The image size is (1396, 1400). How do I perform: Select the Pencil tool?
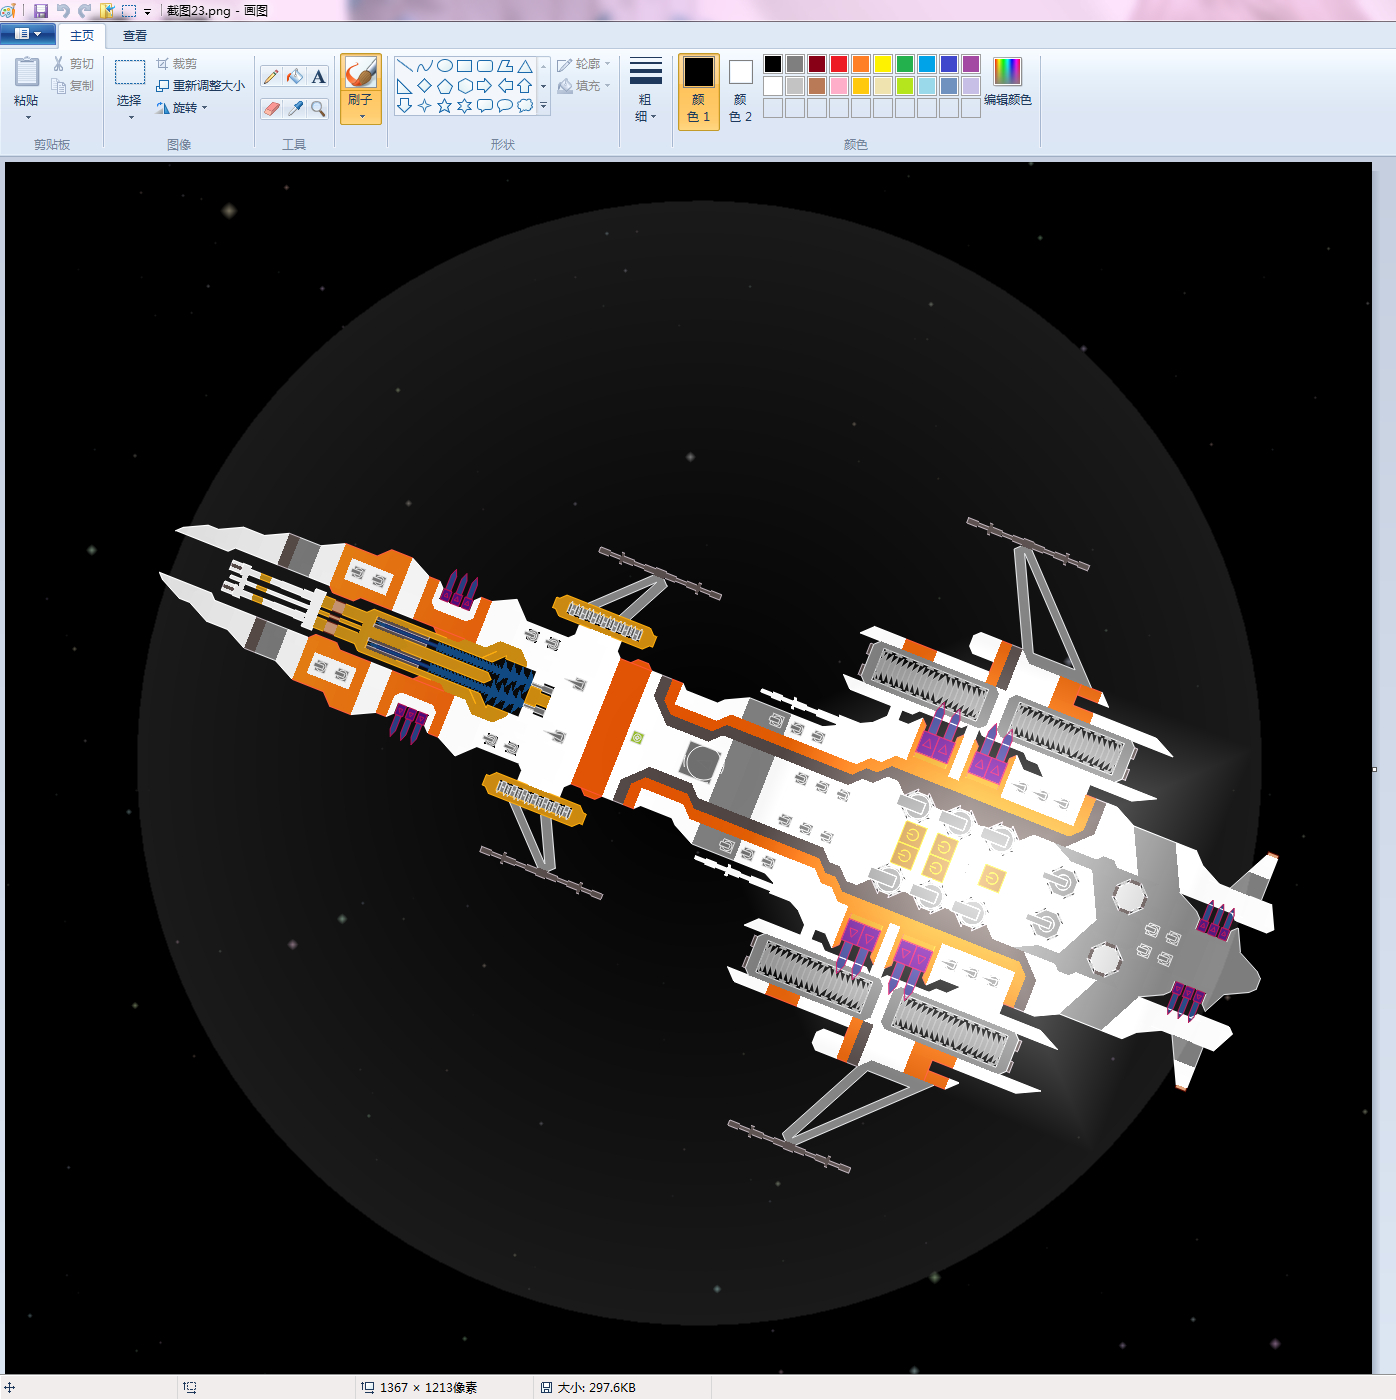271,77
